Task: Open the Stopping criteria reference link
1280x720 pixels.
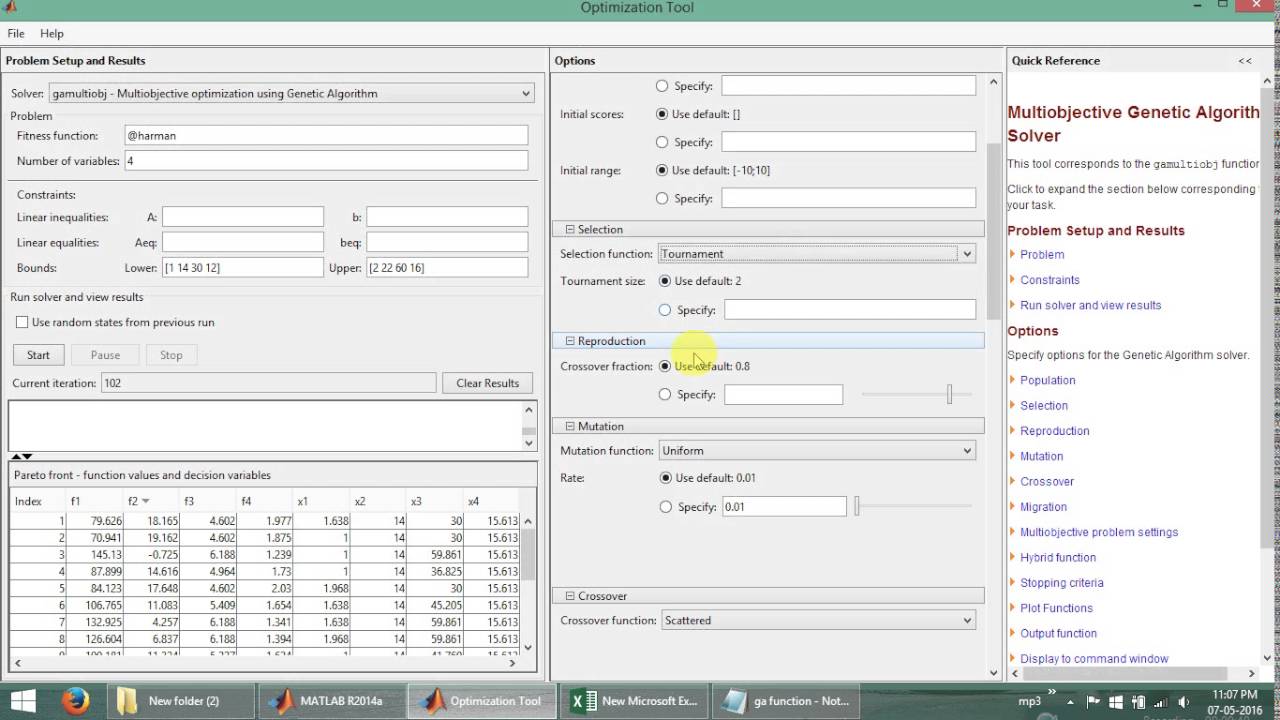Action: pyautogui.click(x=1062, y=583)
